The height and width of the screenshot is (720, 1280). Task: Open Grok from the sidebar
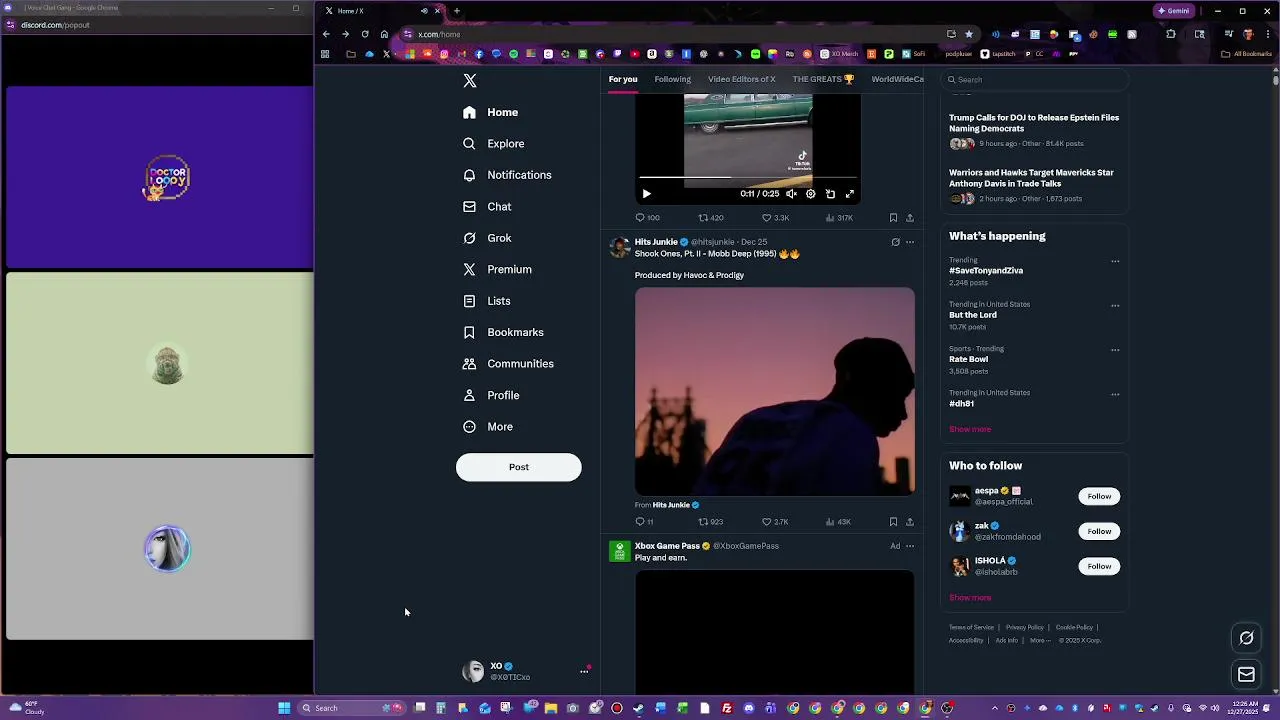(x=488, y=238)
